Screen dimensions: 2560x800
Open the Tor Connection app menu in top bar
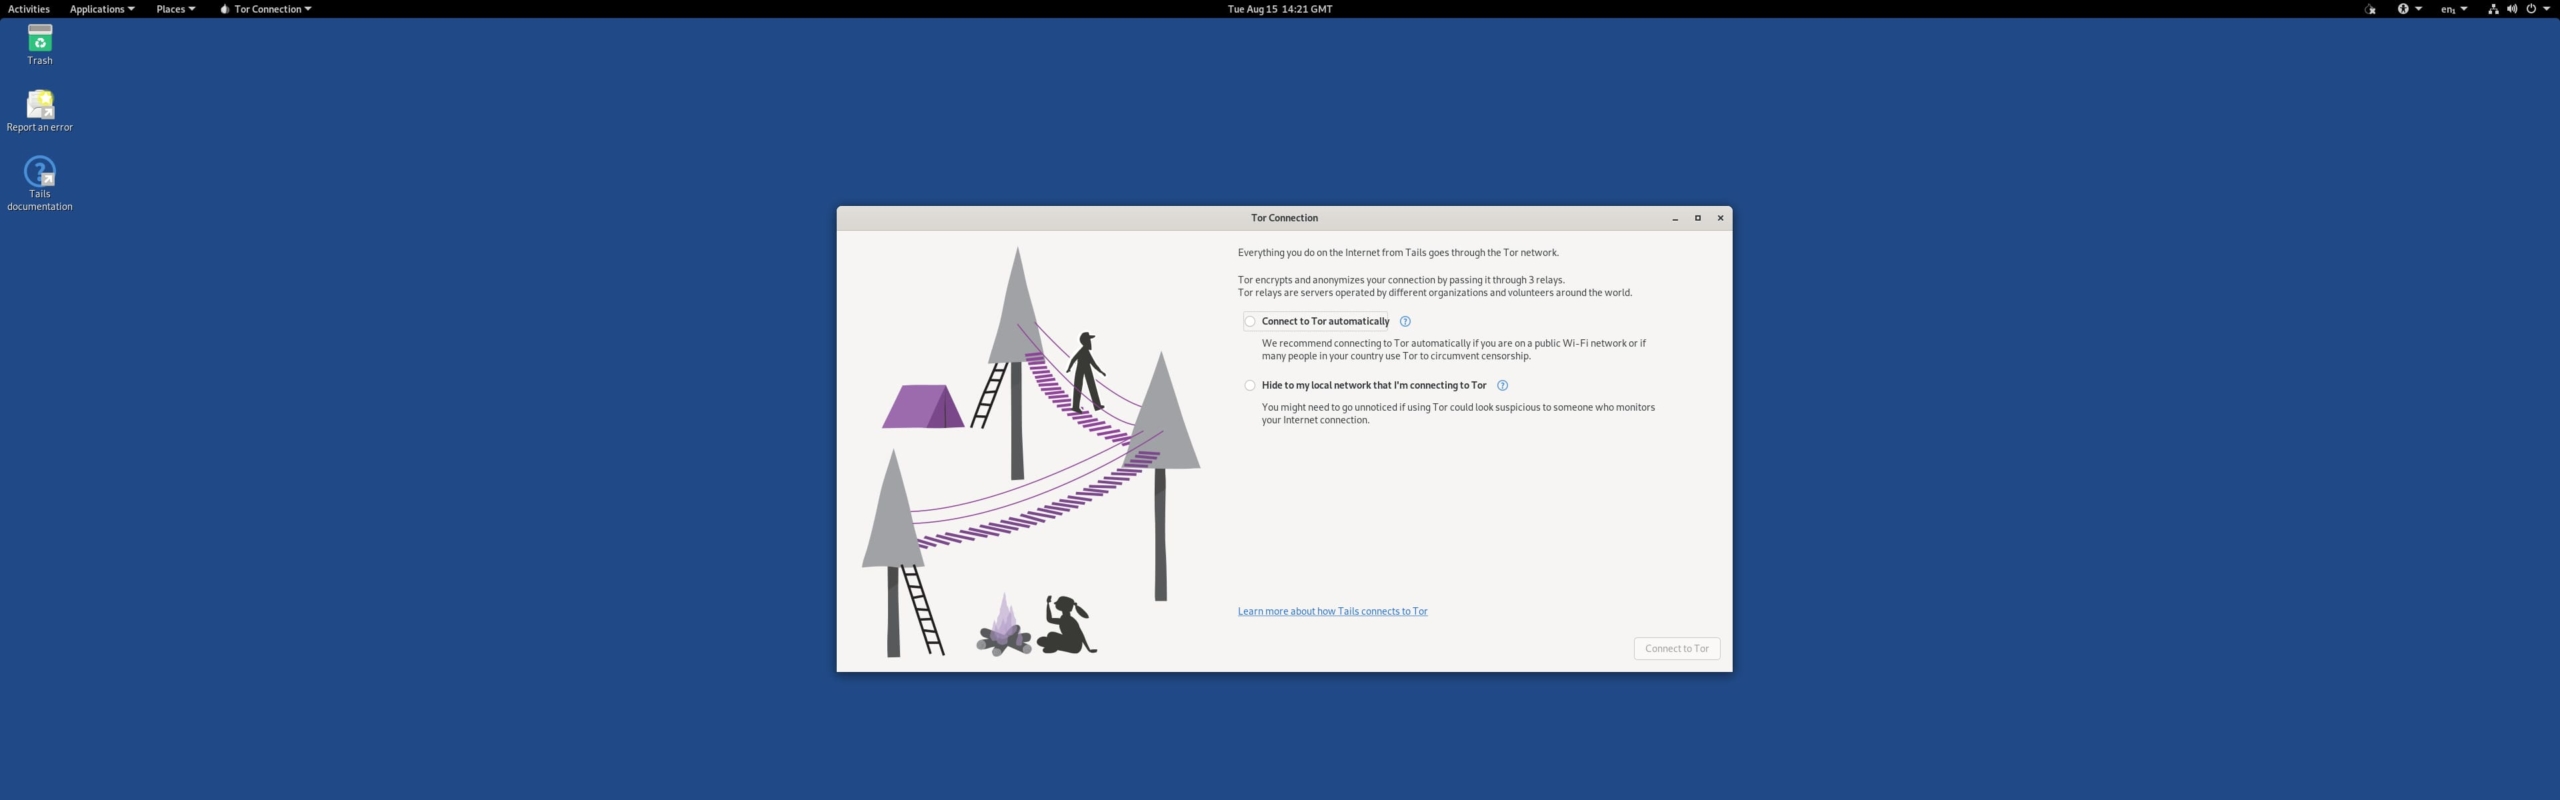coord(266,9)
